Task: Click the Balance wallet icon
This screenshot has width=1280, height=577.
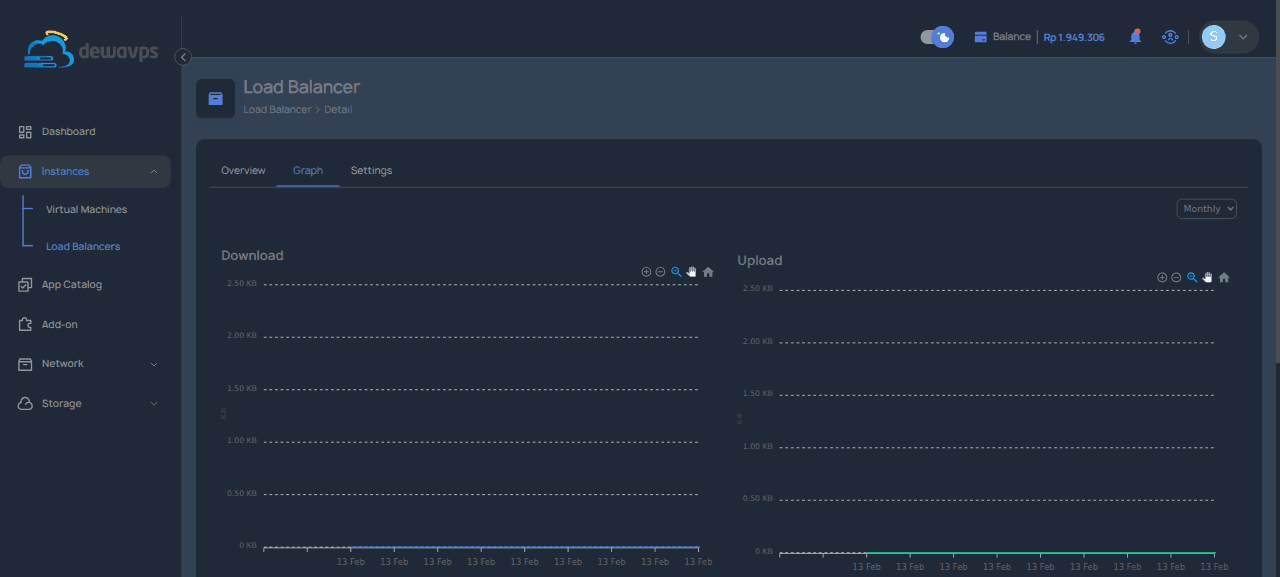Action: pos(981,37)
